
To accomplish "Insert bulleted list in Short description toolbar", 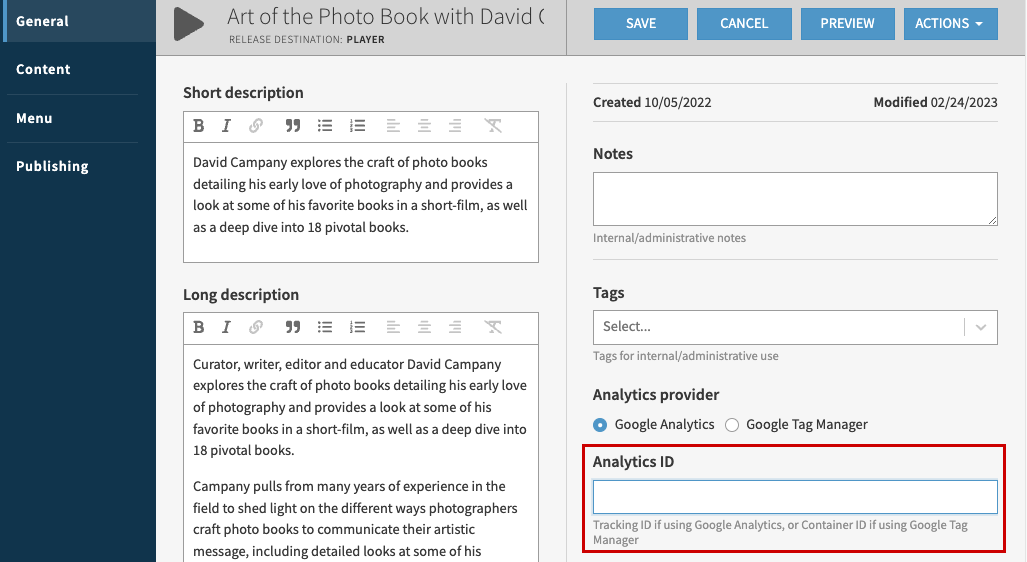I will [325, 126].
